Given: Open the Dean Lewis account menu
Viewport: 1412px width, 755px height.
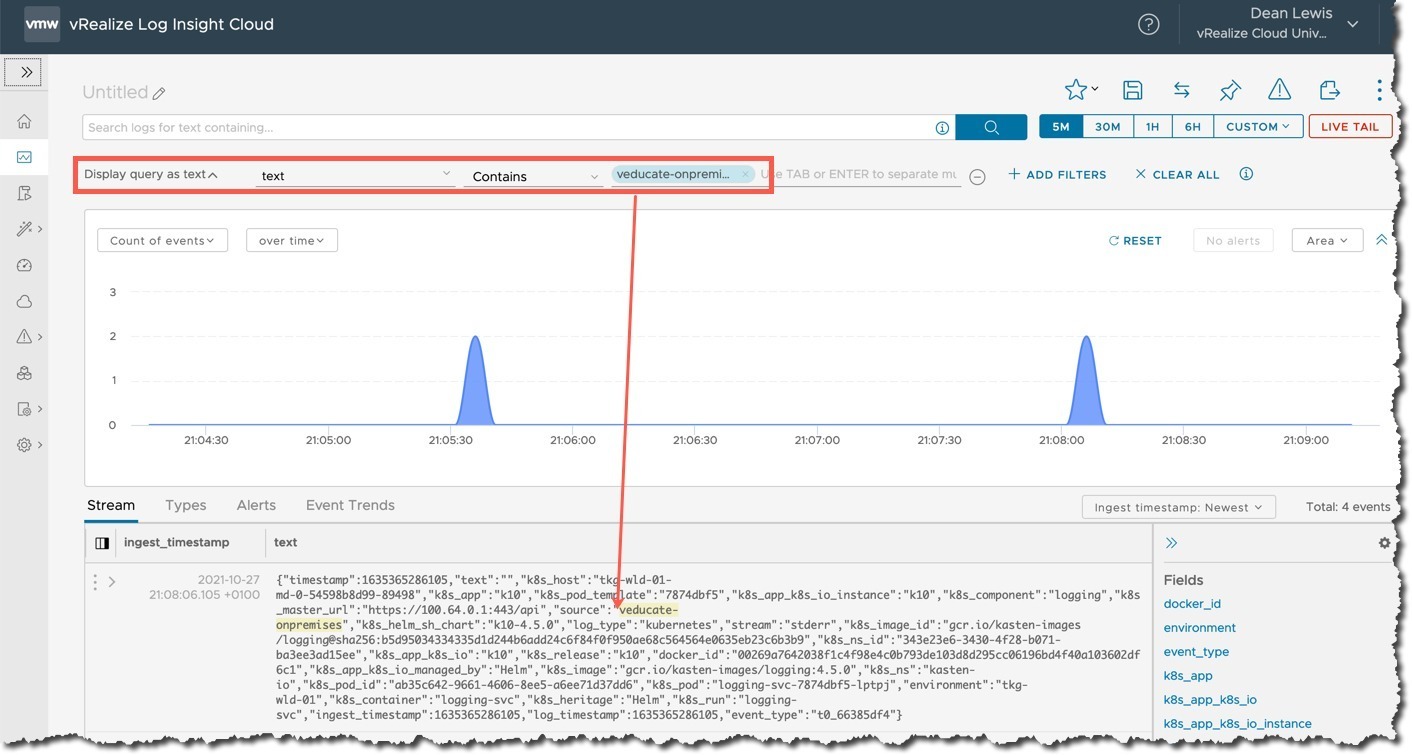Looking at the screenshot, I should (x=1279, y=24).
